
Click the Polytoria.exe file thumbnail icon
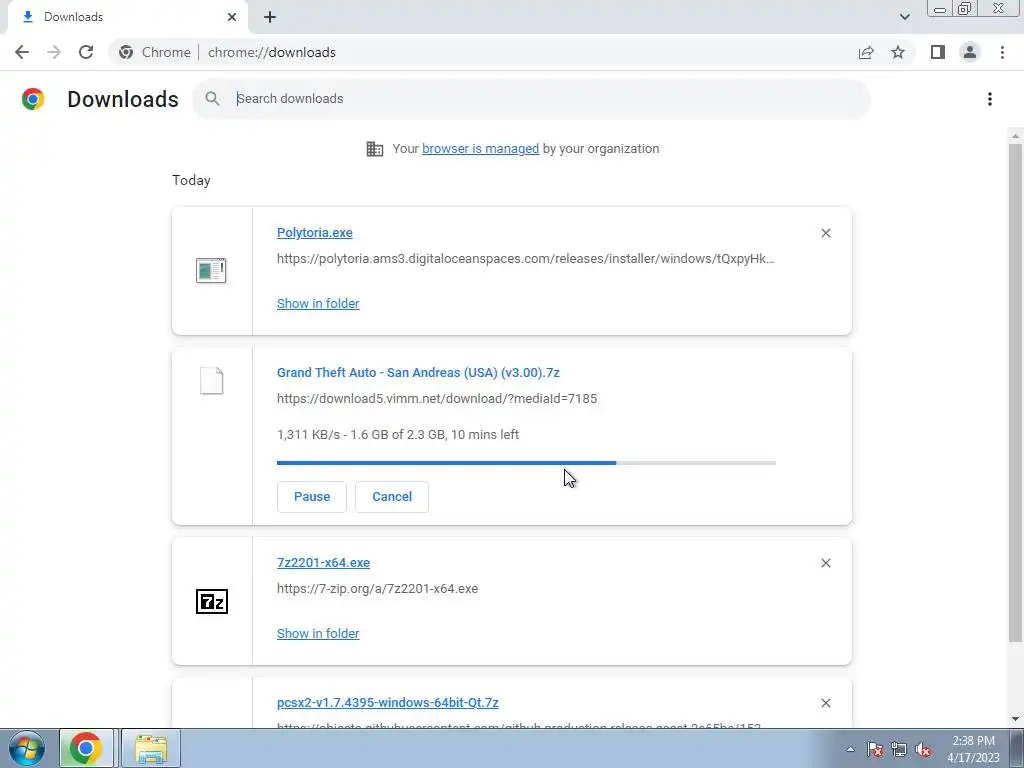[211, 270]
